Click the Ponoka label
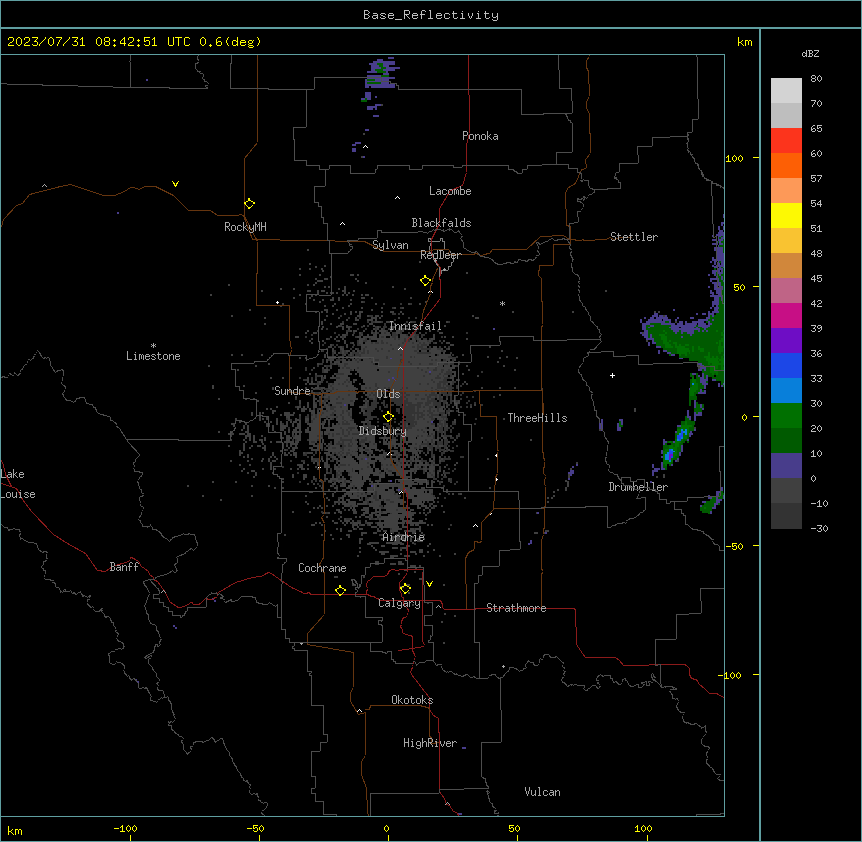Image resolution: width=862 pixels, height=842 pixels. click(x=480, y=136)
